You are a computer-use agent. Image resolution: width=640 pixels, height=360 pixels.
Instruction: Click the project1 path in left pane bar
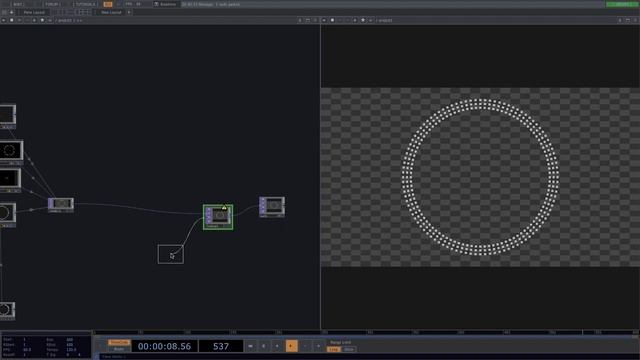click(x=65, y=20)
